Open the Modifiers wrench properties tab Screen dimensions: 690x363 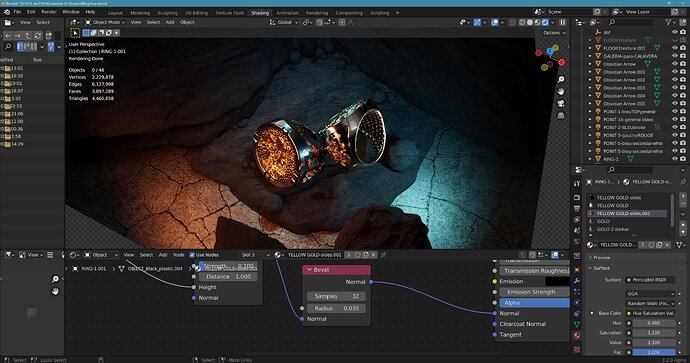[577, 280]
